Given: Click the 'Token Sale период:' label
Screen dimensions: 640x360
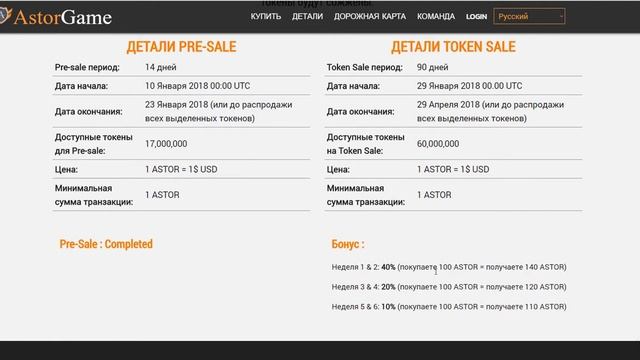Looking at the screenshot, I should pyautogui.click(x=364, y=67).
